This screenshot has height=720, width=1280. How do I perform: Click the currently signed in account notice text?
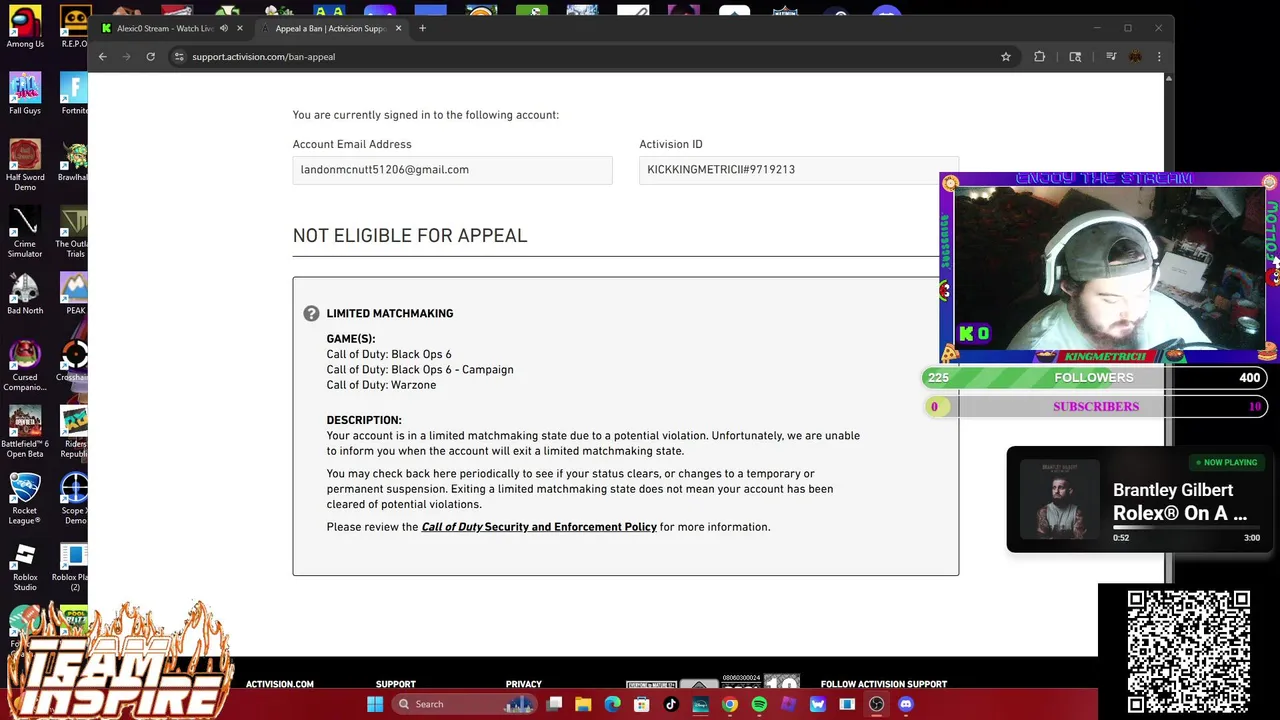coord(426,115)
